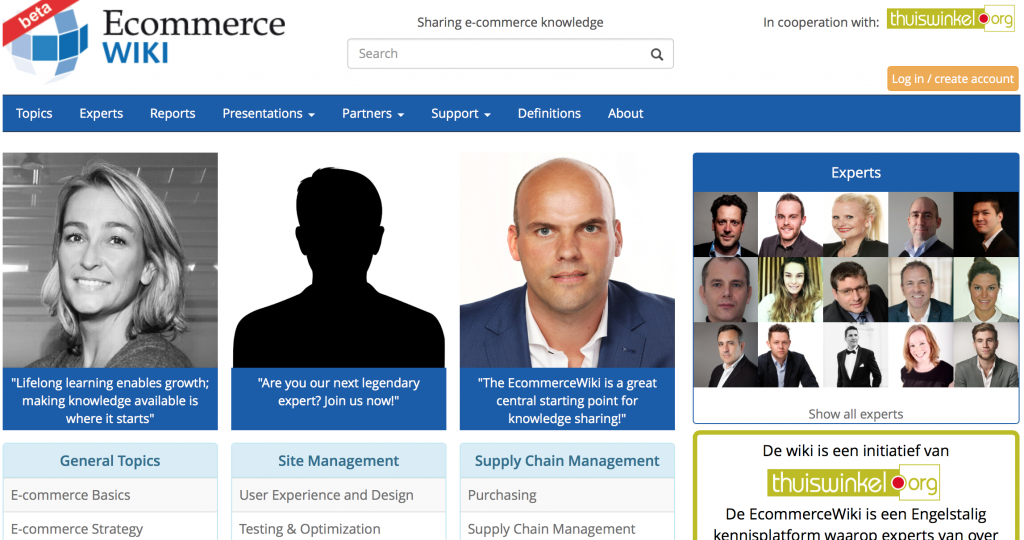Expand the Presentations dropdown menu

[268, 114]
